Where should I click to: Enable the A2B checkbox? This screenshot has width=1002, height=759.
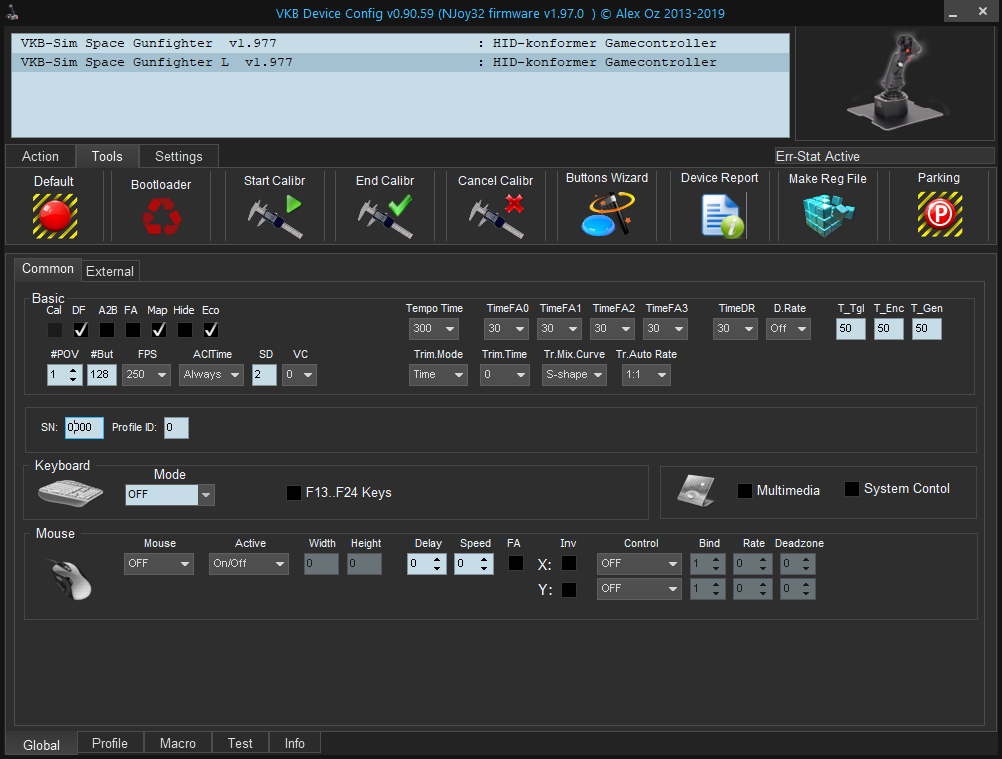107,330
